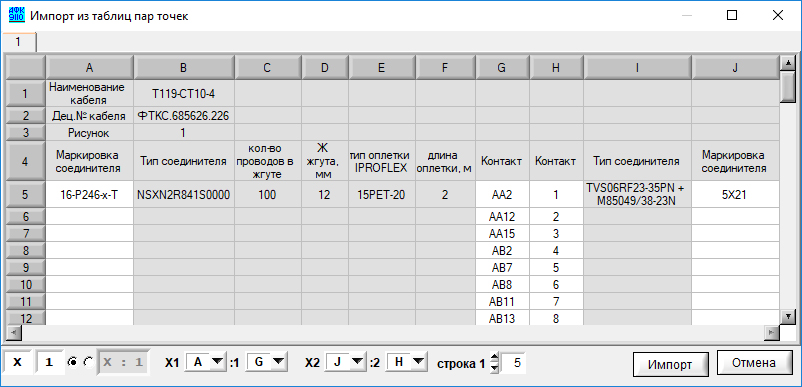Open the :2 column dropdown showing H
The image size is (802, 387).
pos(407,362)
